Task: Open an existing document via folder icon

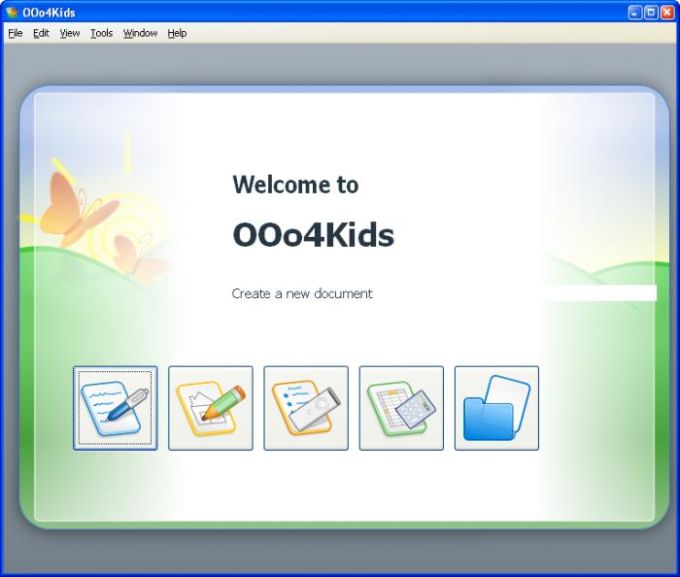Action: click(x=497, y=408)
